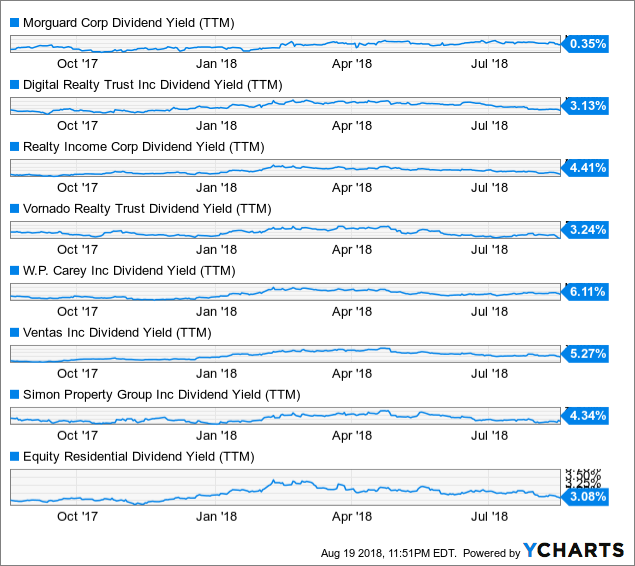Click the 3.24% value tag for Vornado
This screenshot has width=635, height=566.
point(585,230)
